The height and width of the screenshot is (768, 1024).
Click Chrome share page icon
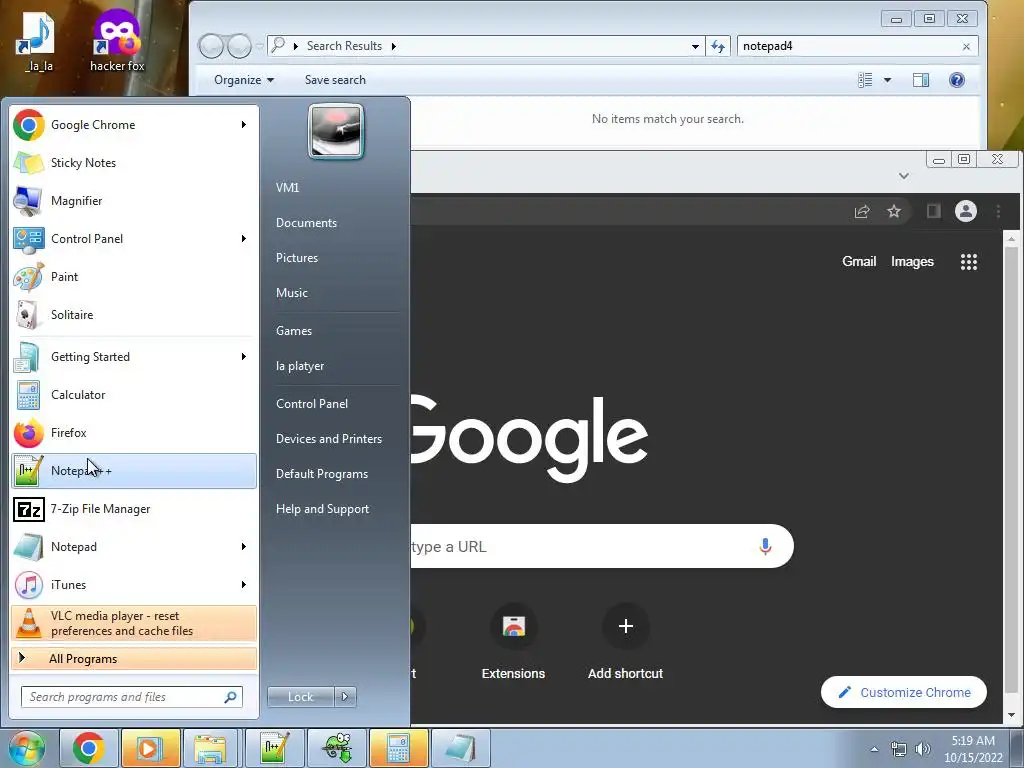[862, 211]
